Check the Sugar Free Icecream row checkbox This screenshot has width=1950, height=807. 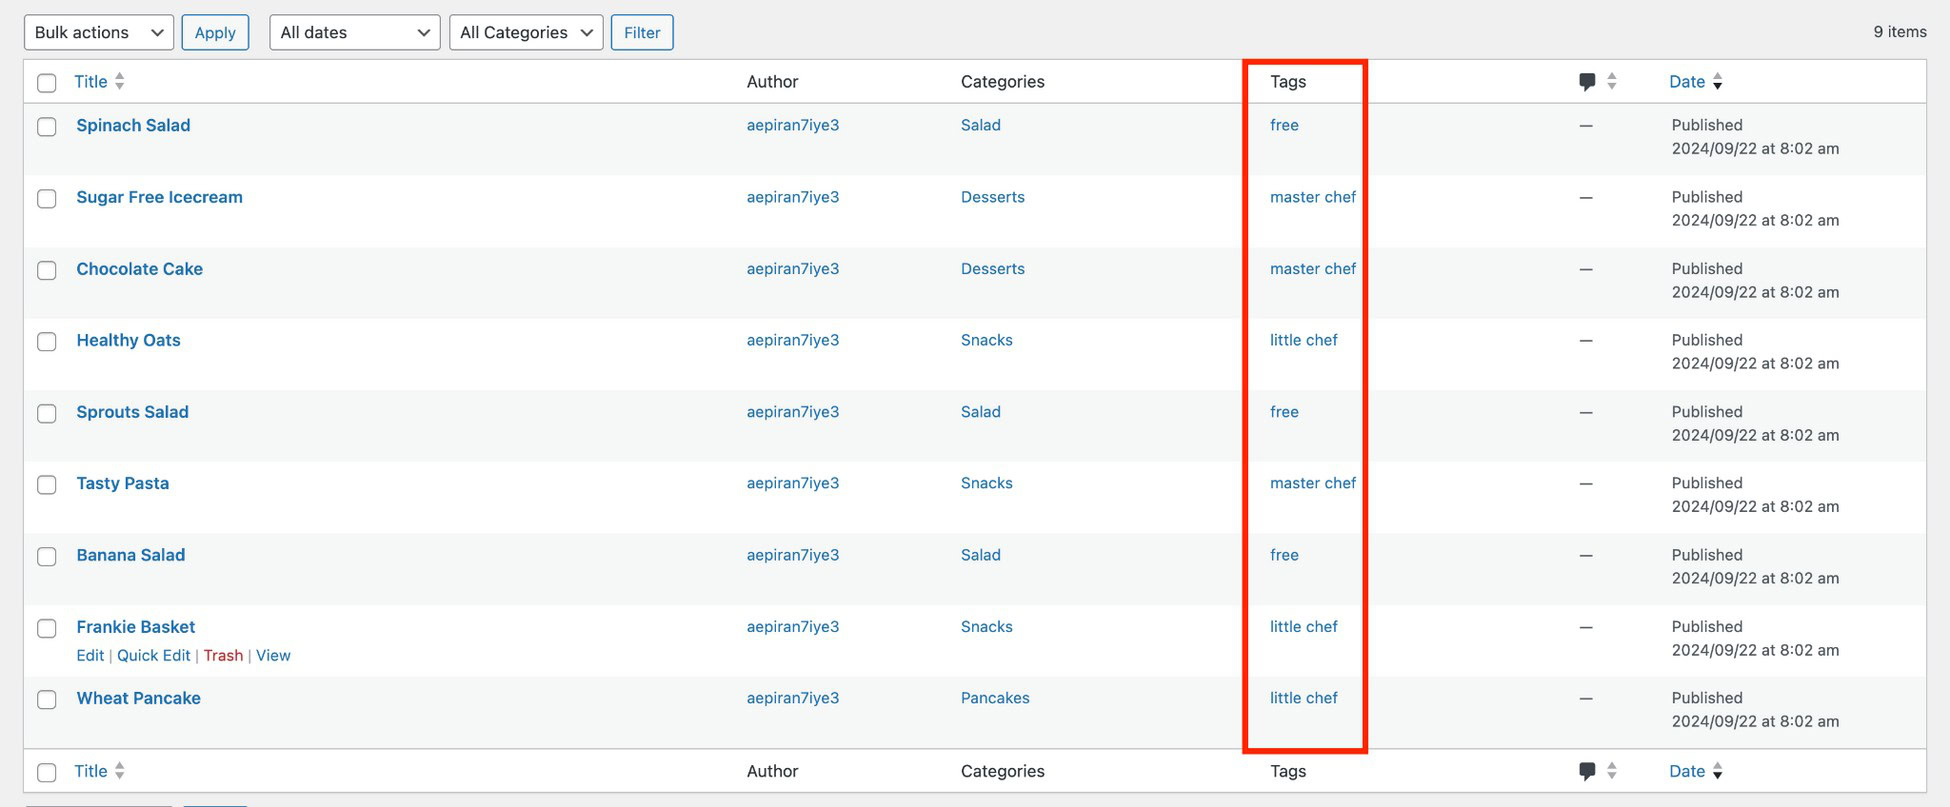(47, 198)
